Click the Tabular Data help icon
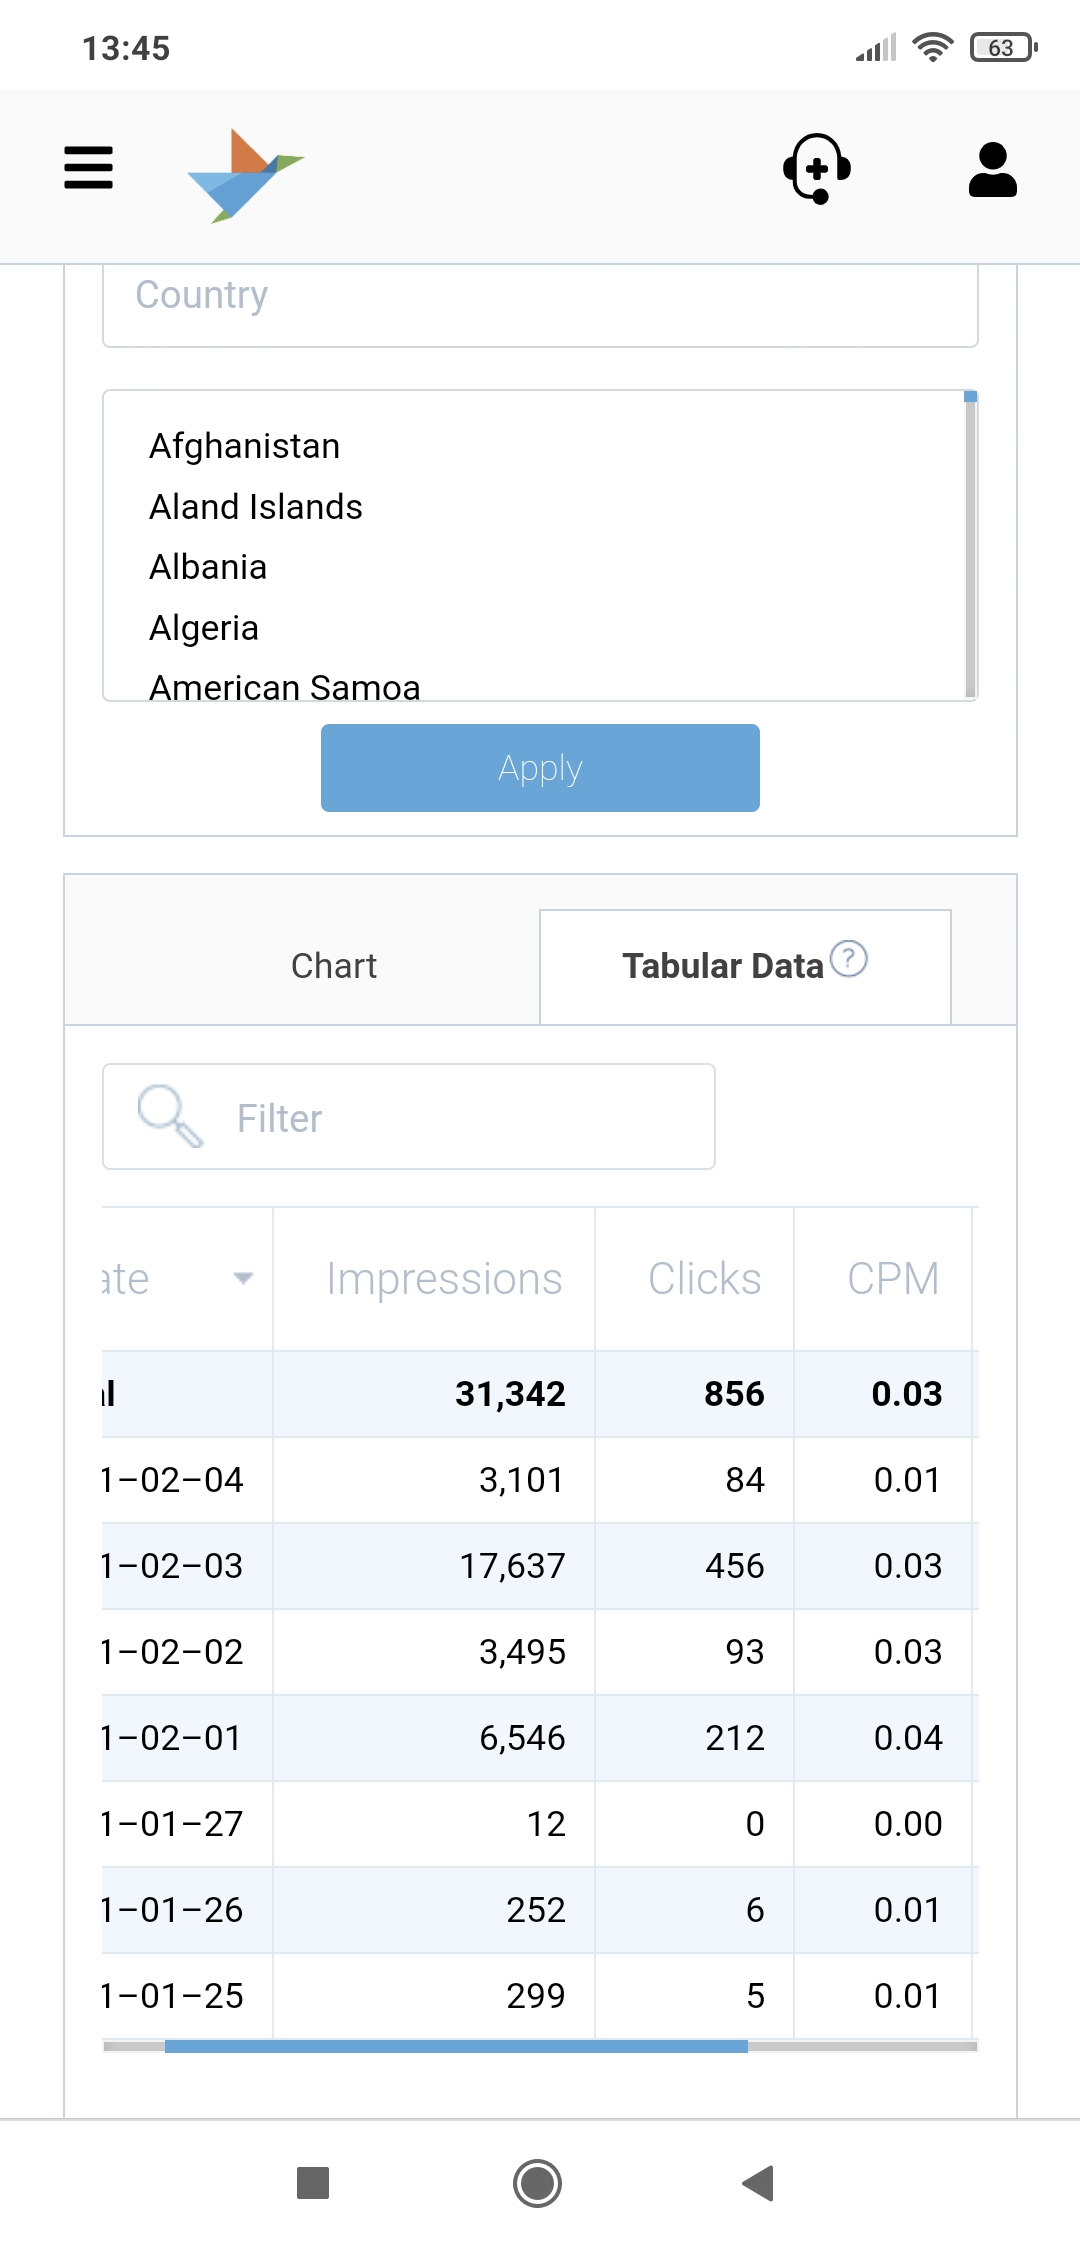Image resolution: width=1080 pixels, height=2248 pixels. click(x=849, y=959)
